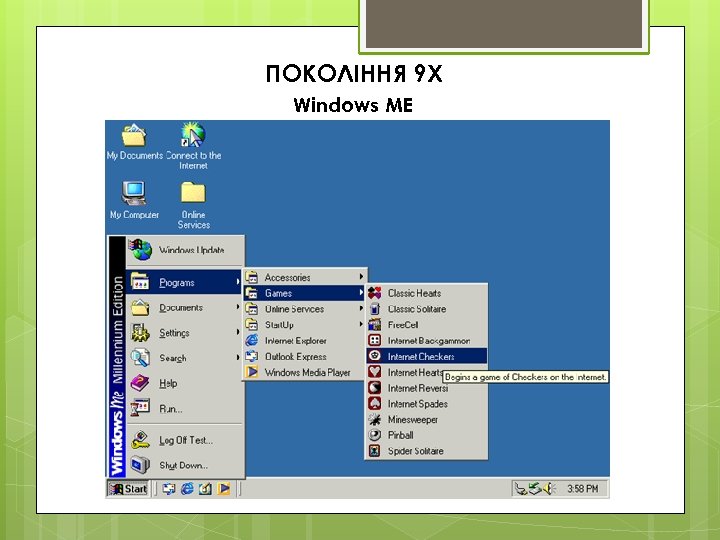Open Connect to the Internet shortcut
This screenshot has height=540, width=720.
click(x=193, y=146)
